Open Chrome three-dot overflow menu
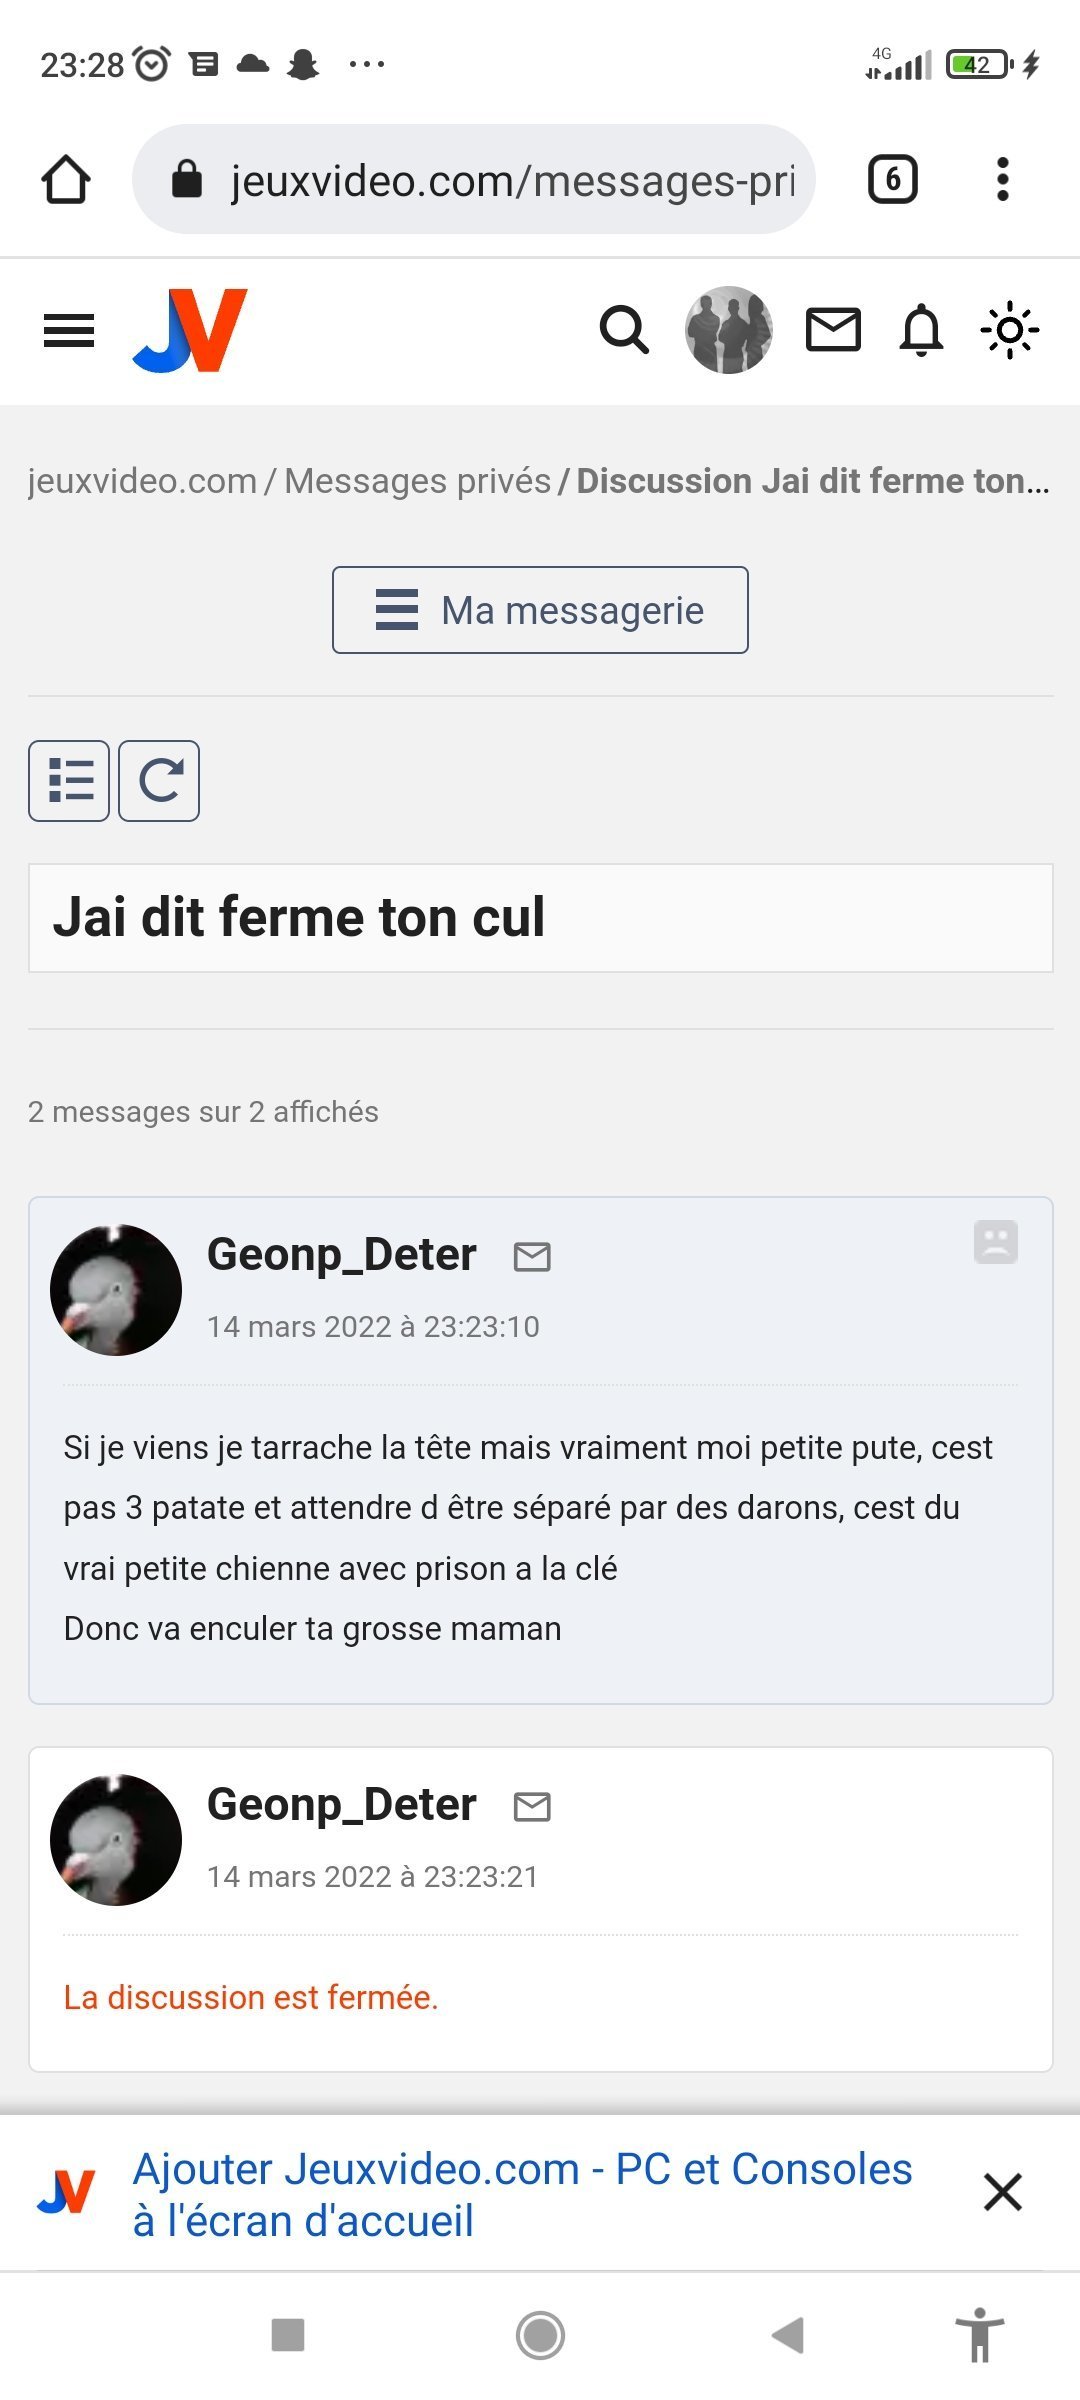This screenshot has width=1080, height=2400. coord(1002,180)
